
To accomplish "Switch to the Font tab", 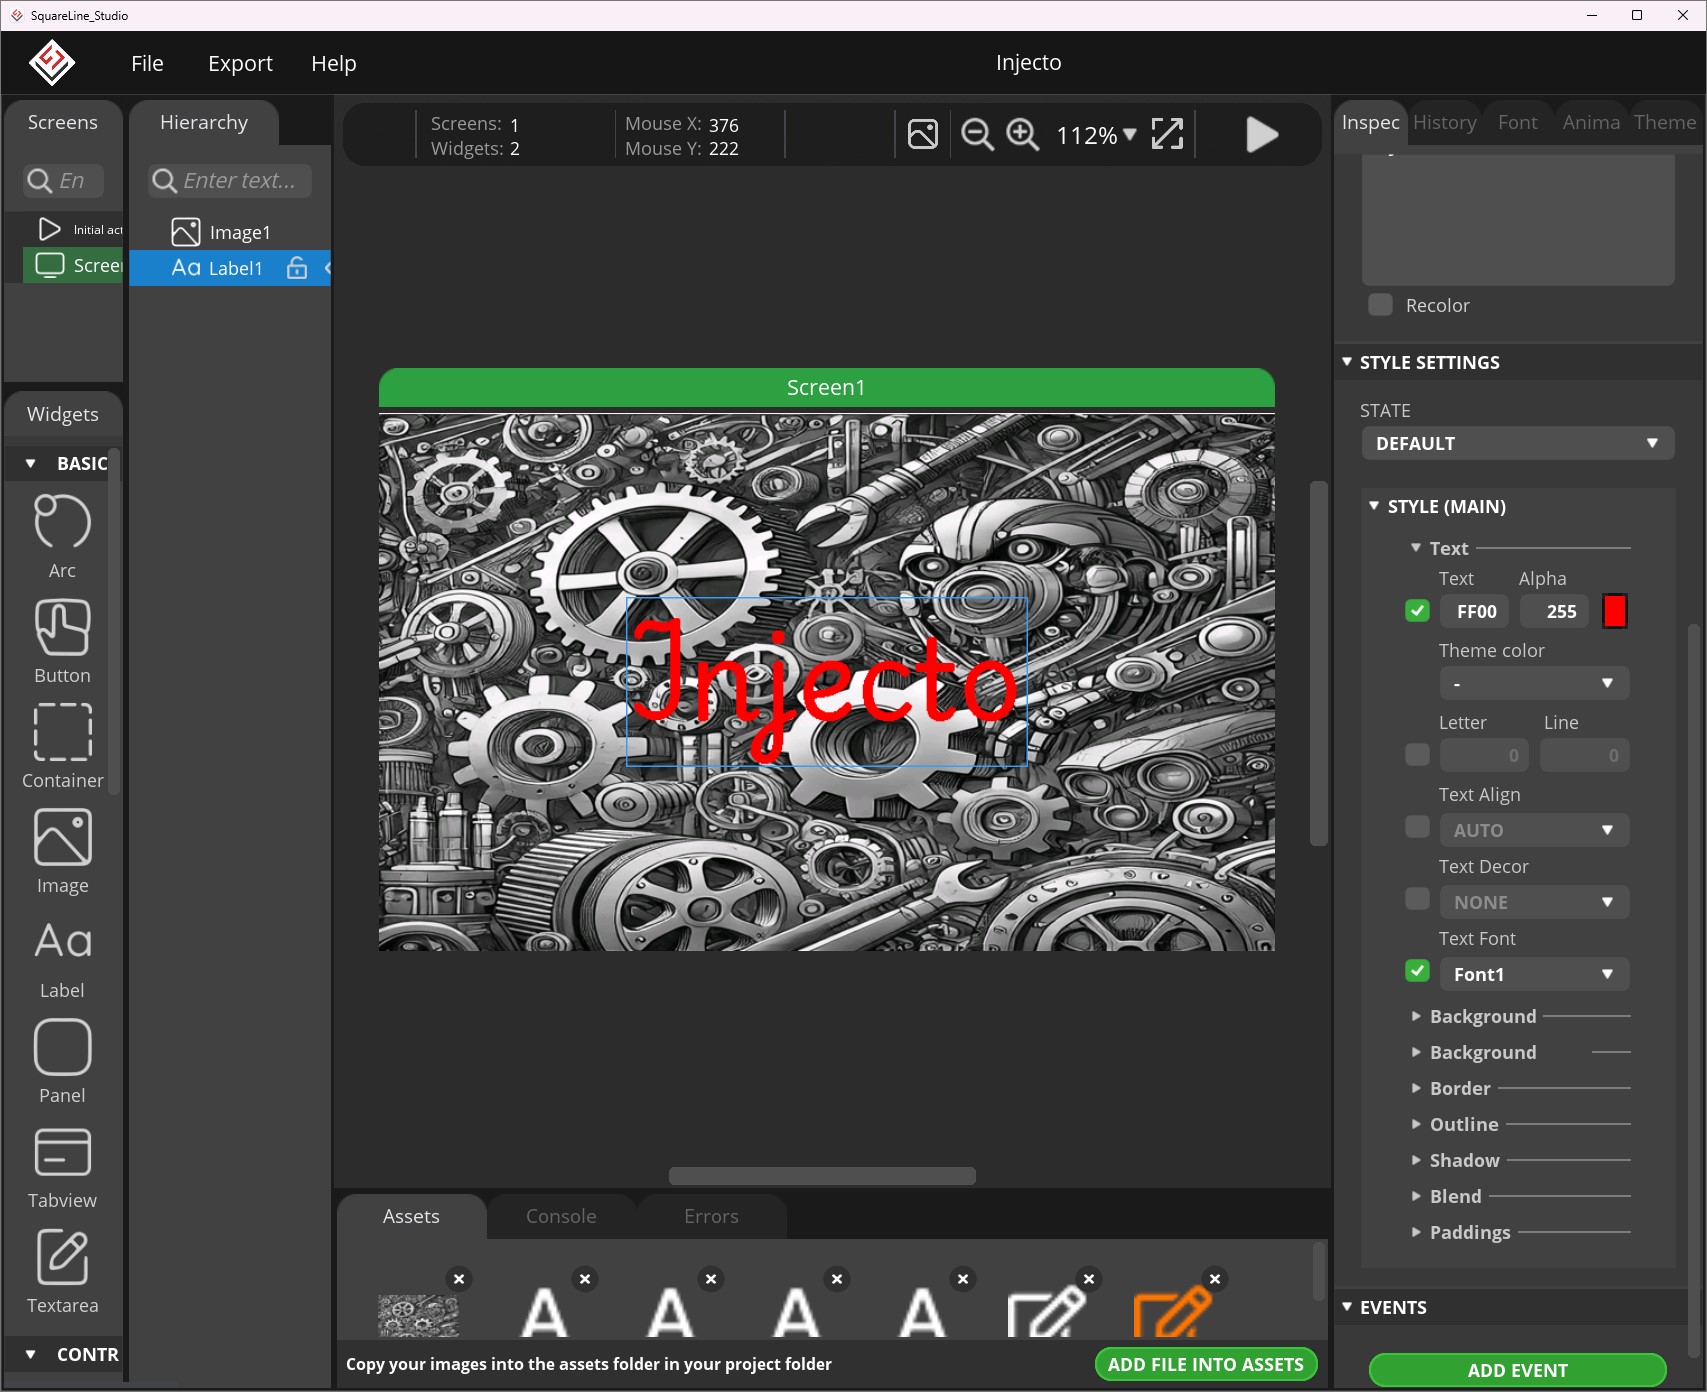I will 1517,122.
